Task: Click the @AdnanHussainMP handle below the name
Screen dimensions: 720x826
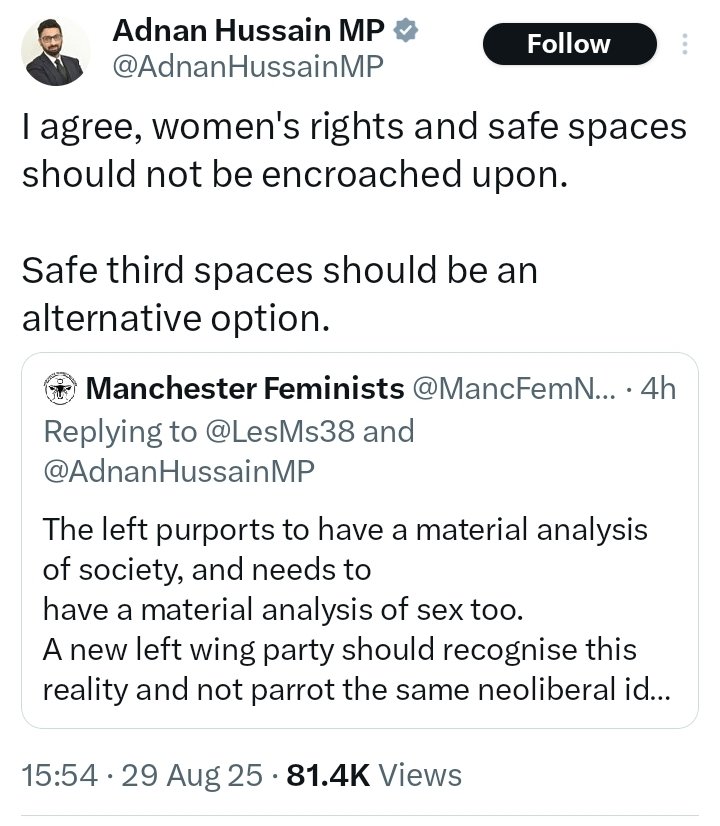Action: coord(248,67)
